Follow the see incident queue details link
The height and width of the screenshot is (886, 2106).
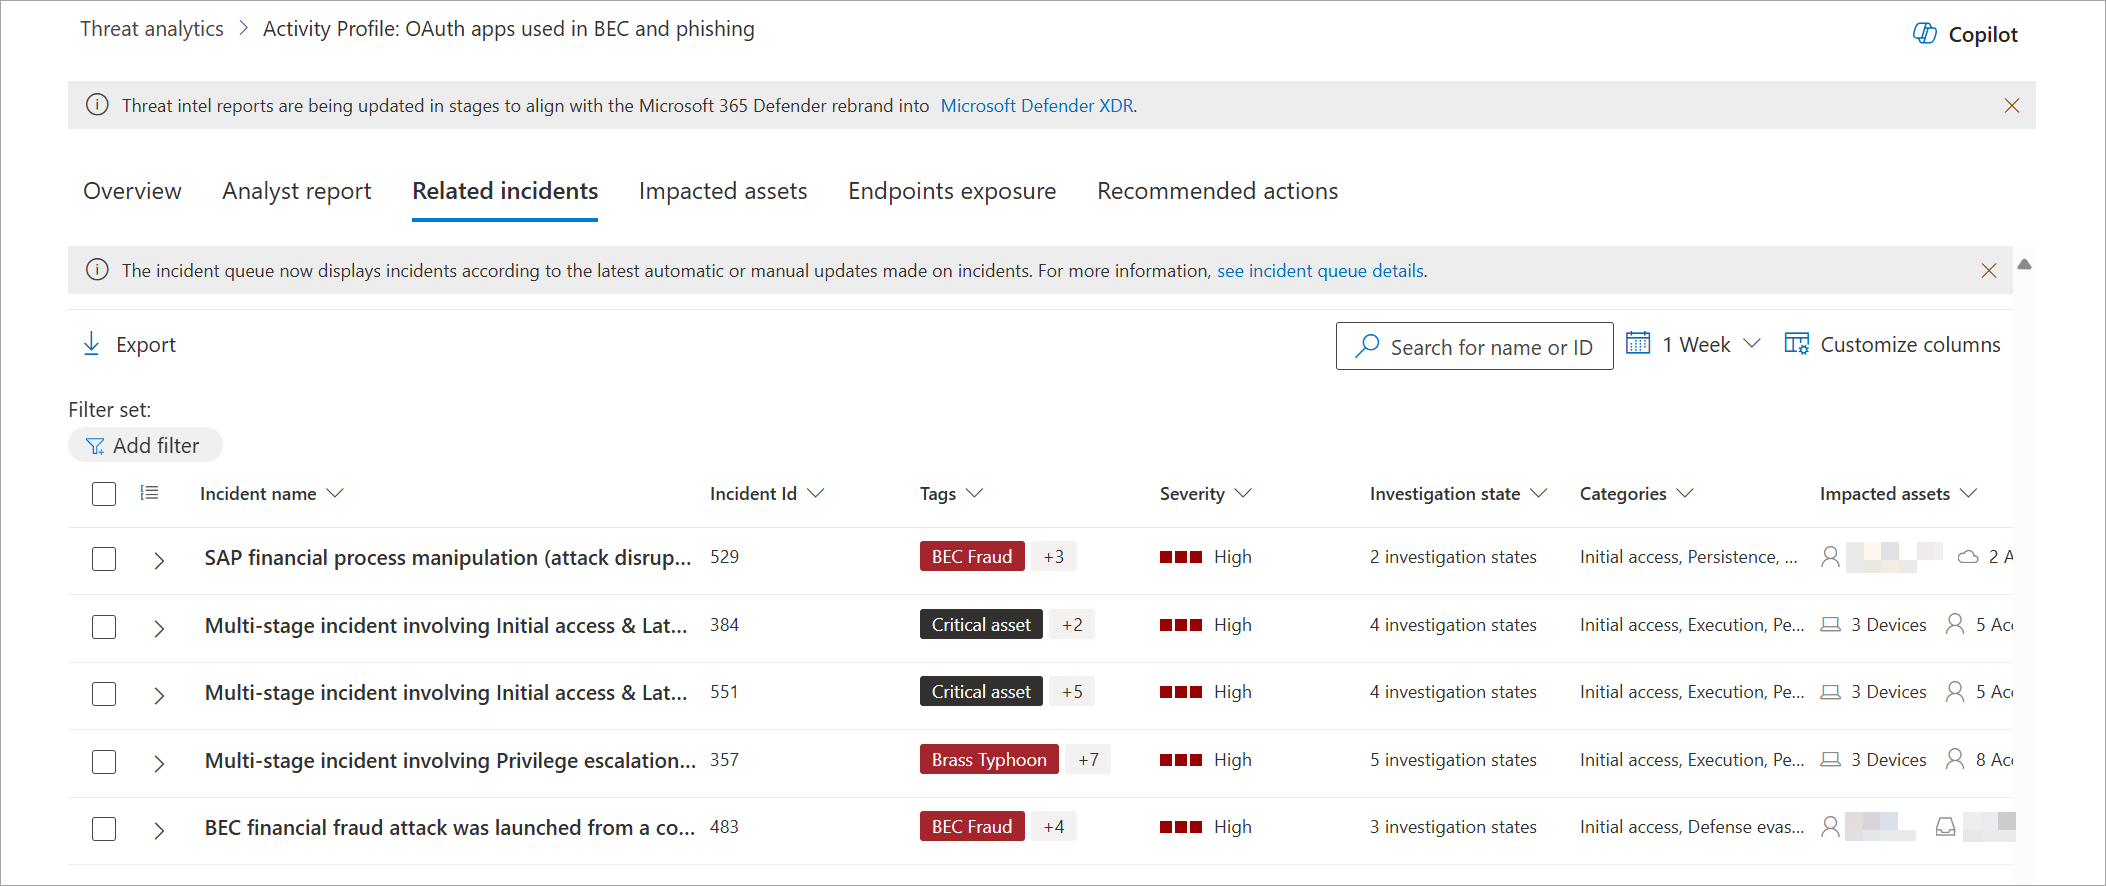(1320, 271)
